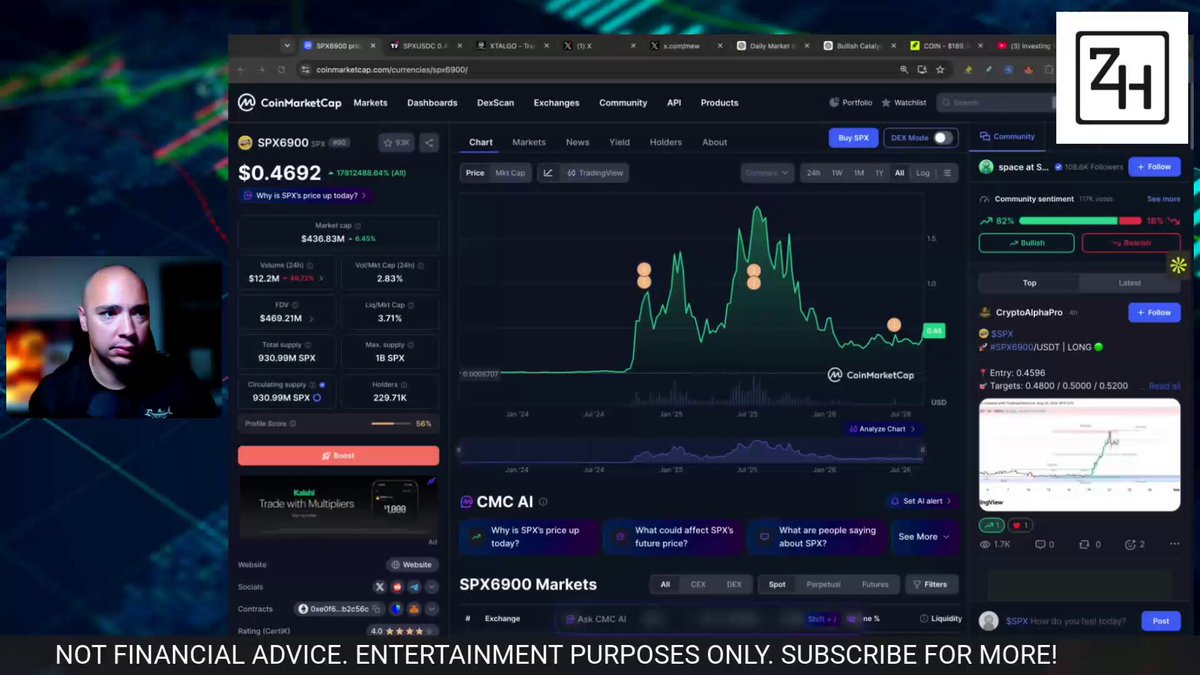Open the X social link for SPX

click(x=380, y=587)
